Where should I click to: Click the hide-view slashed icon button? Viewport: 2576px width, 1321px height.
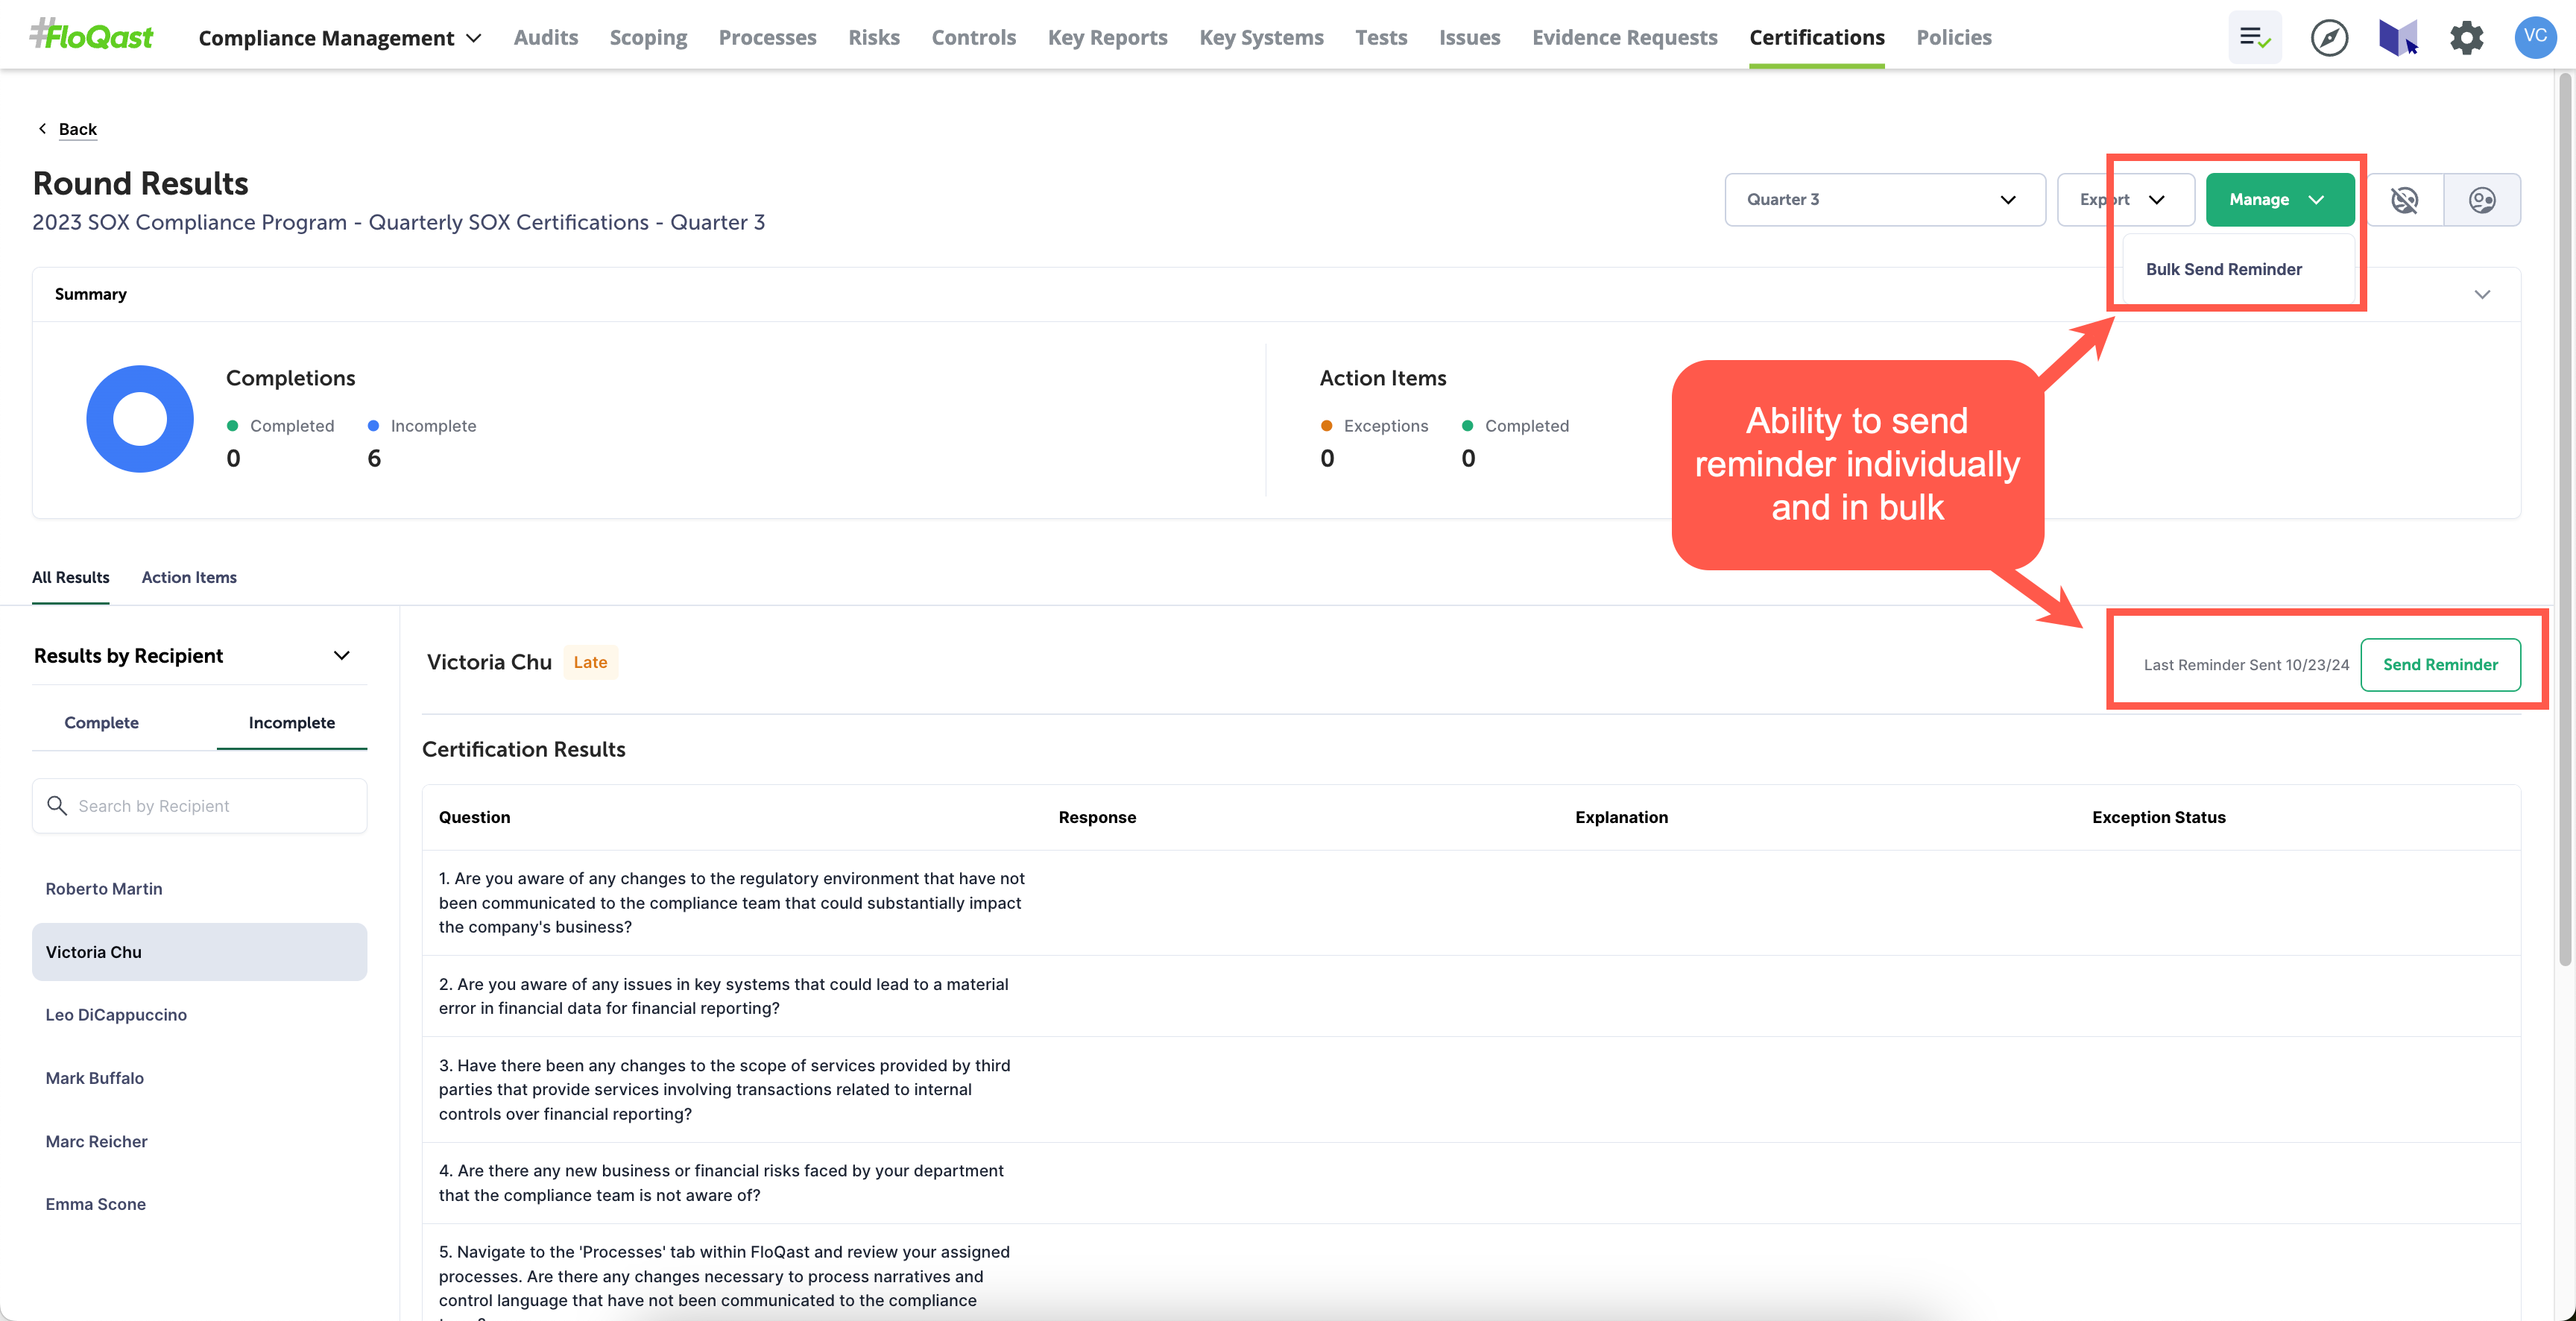coord(2404,200)
